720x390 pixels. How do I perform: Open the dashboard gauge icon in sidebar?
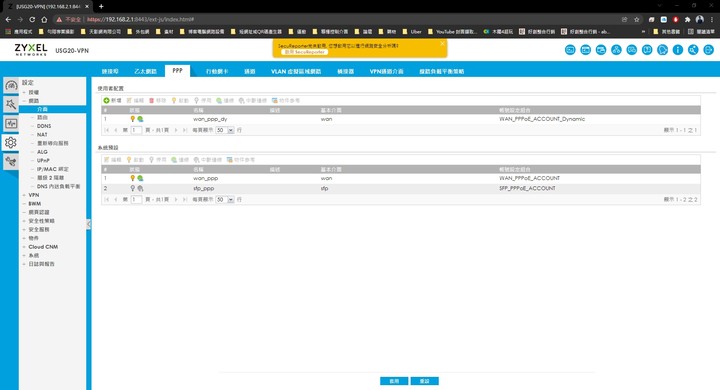tap(11, 85)
